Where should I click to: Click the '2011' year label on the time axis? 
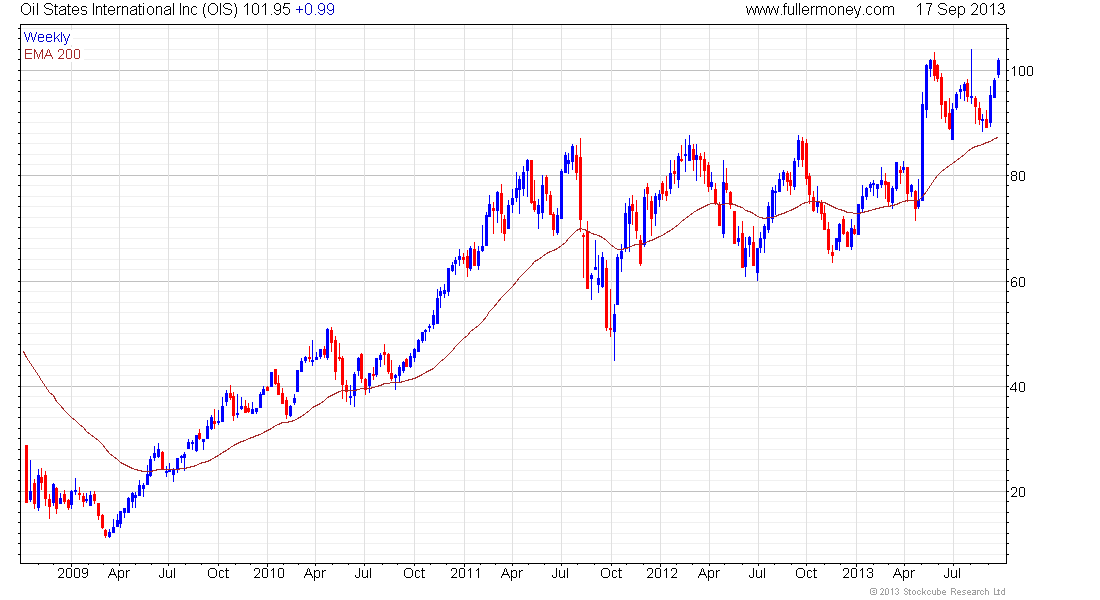pos(465,573)
